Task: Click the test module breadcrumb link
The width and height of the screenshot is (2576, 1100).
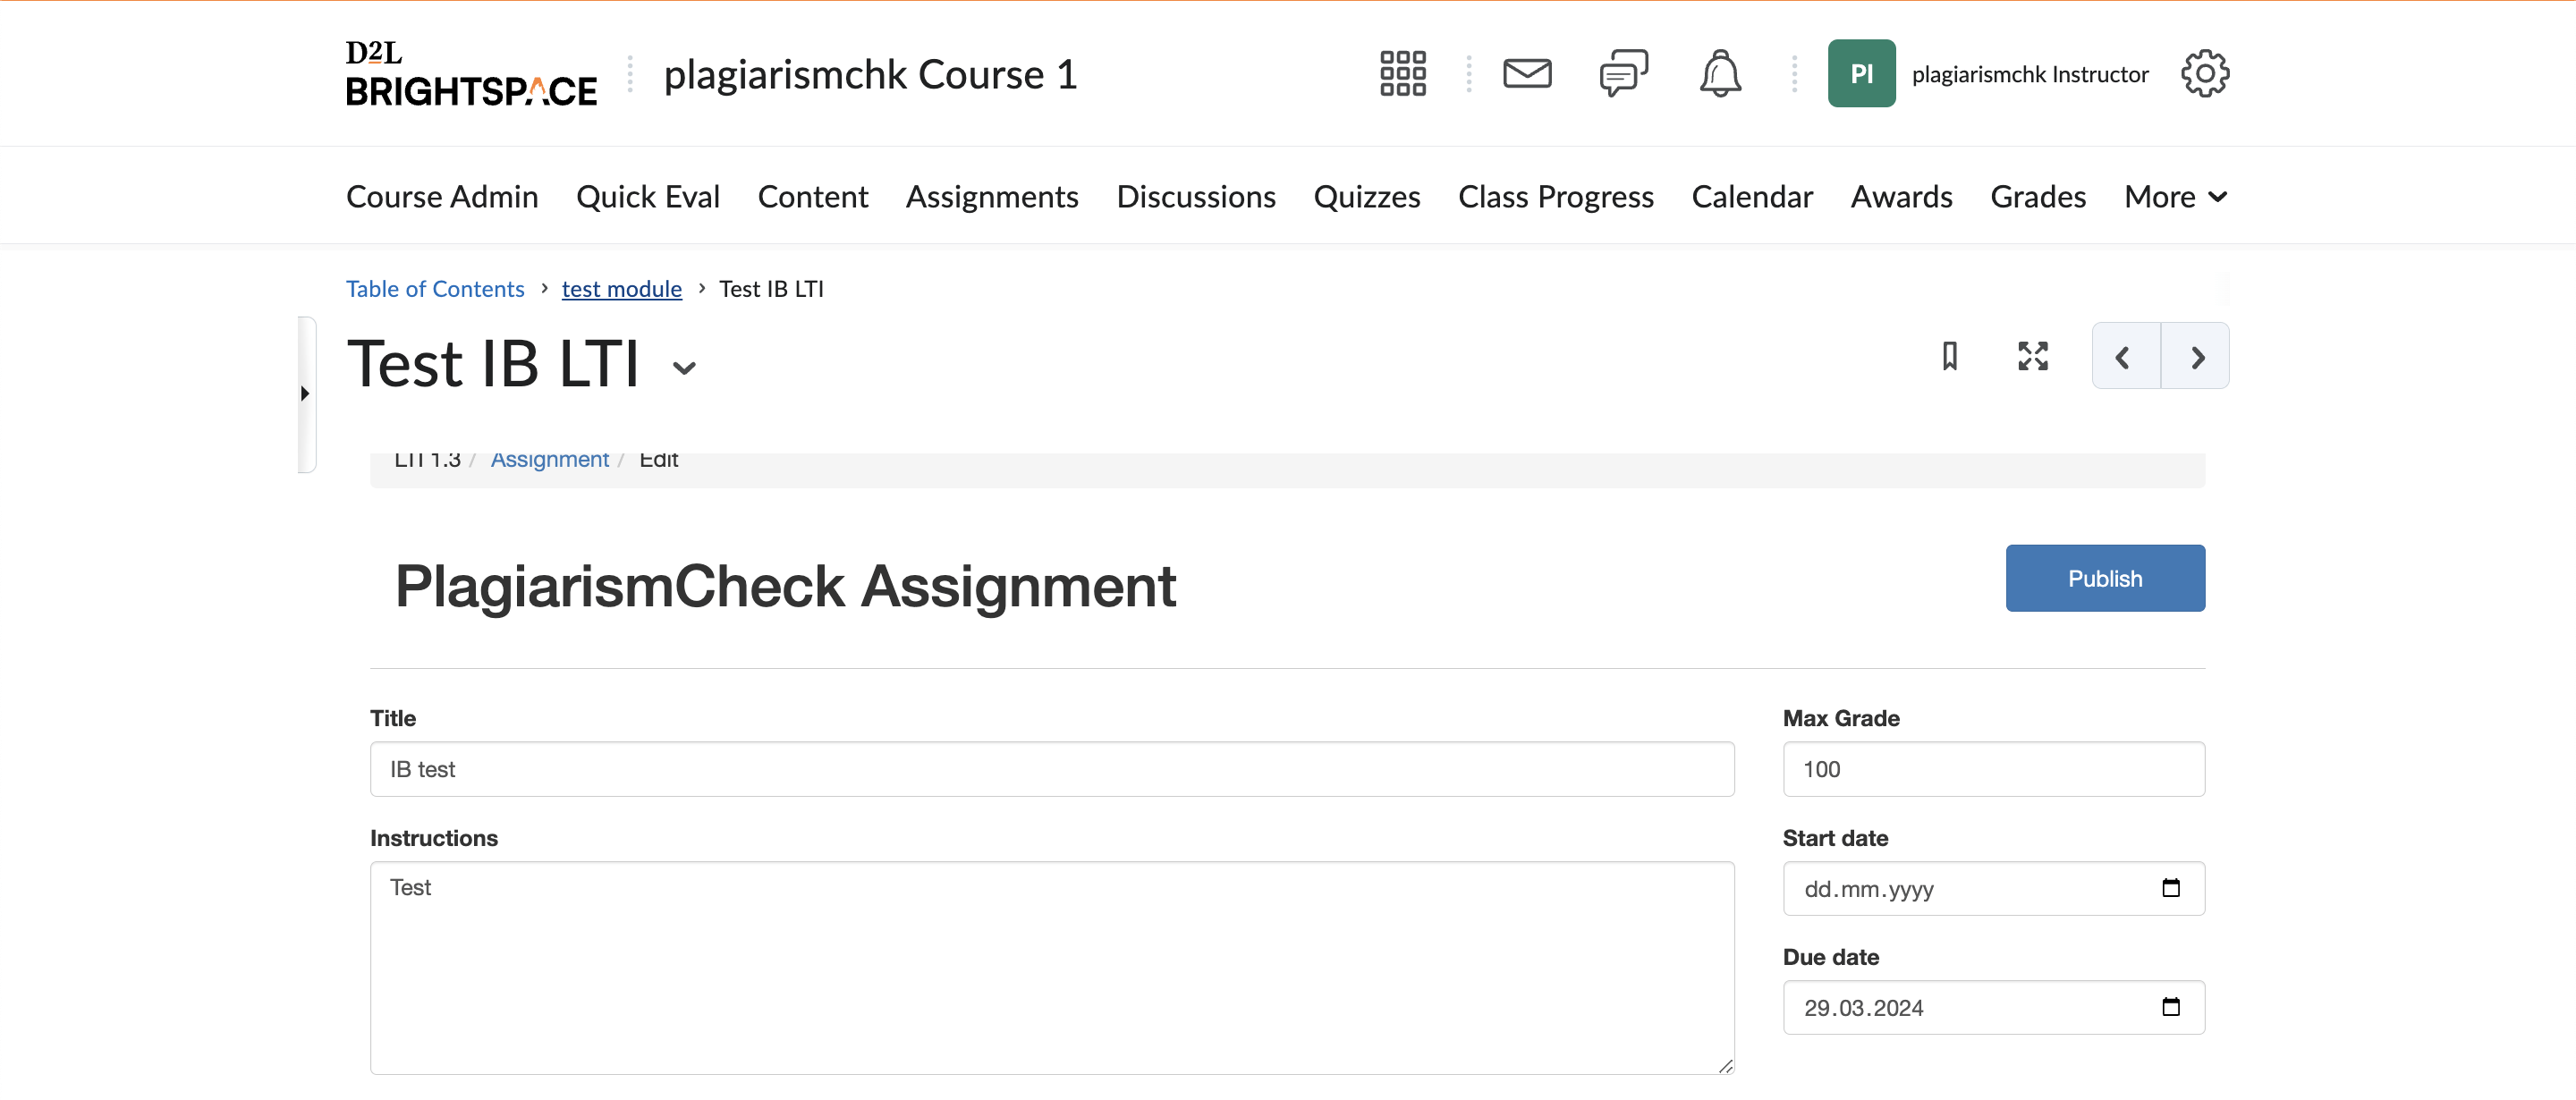Action: point(621,287)
